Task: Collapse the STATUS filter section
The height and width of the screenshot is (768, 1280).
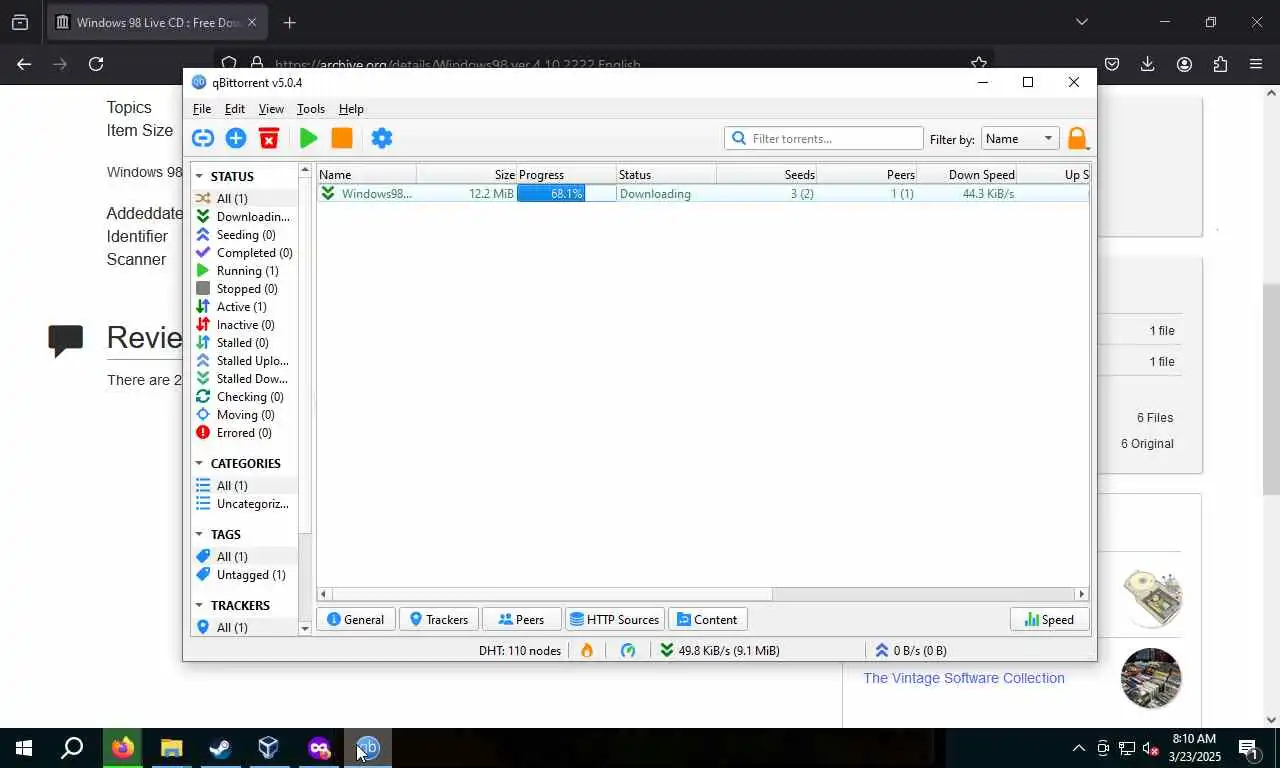Action: [199, 176]
